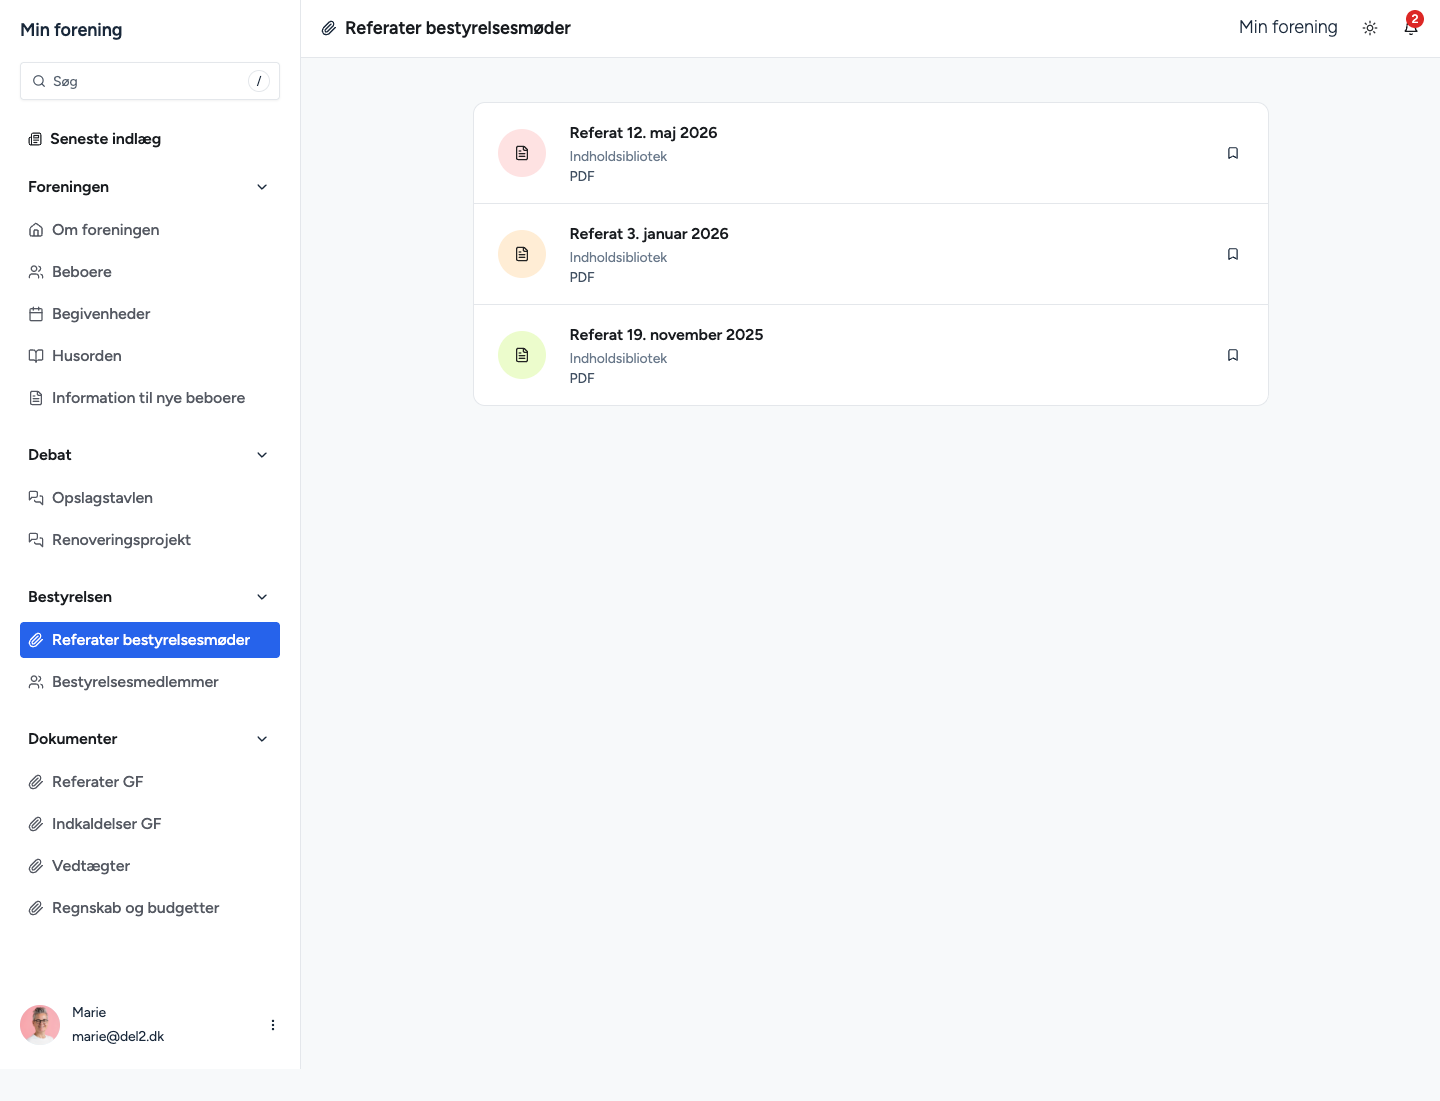Collapse the Bestyrelsen section chevron
The width and height of the screenshot is (1440, 1101).
pos(262,597)
